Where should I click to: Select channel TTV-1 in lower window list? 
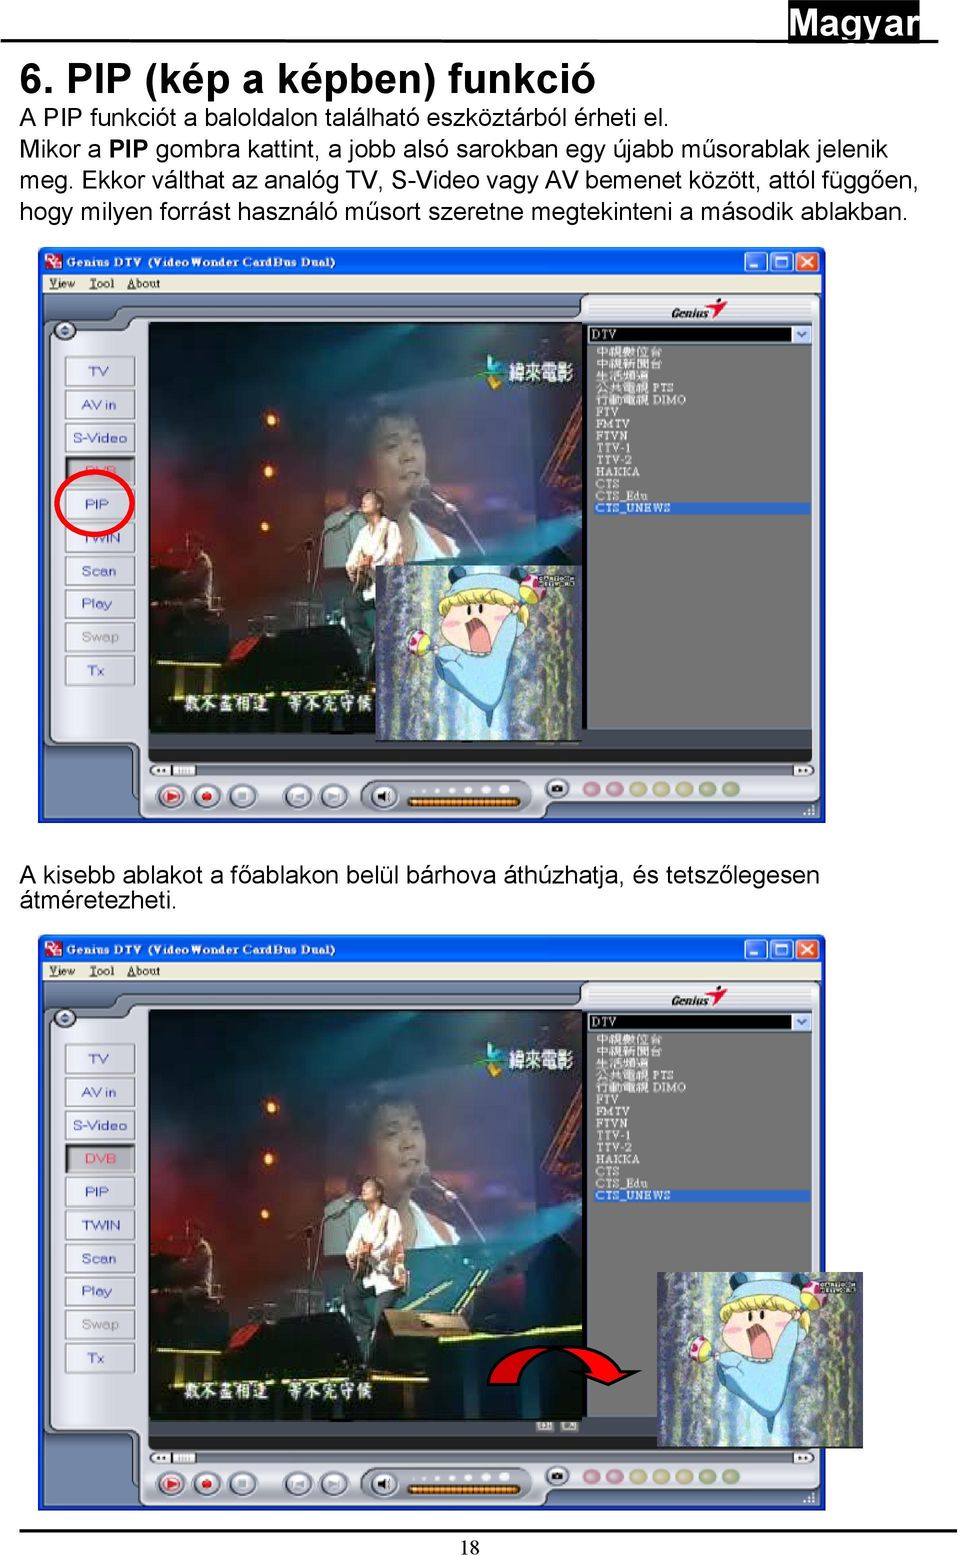click(x=613, y=1135)
